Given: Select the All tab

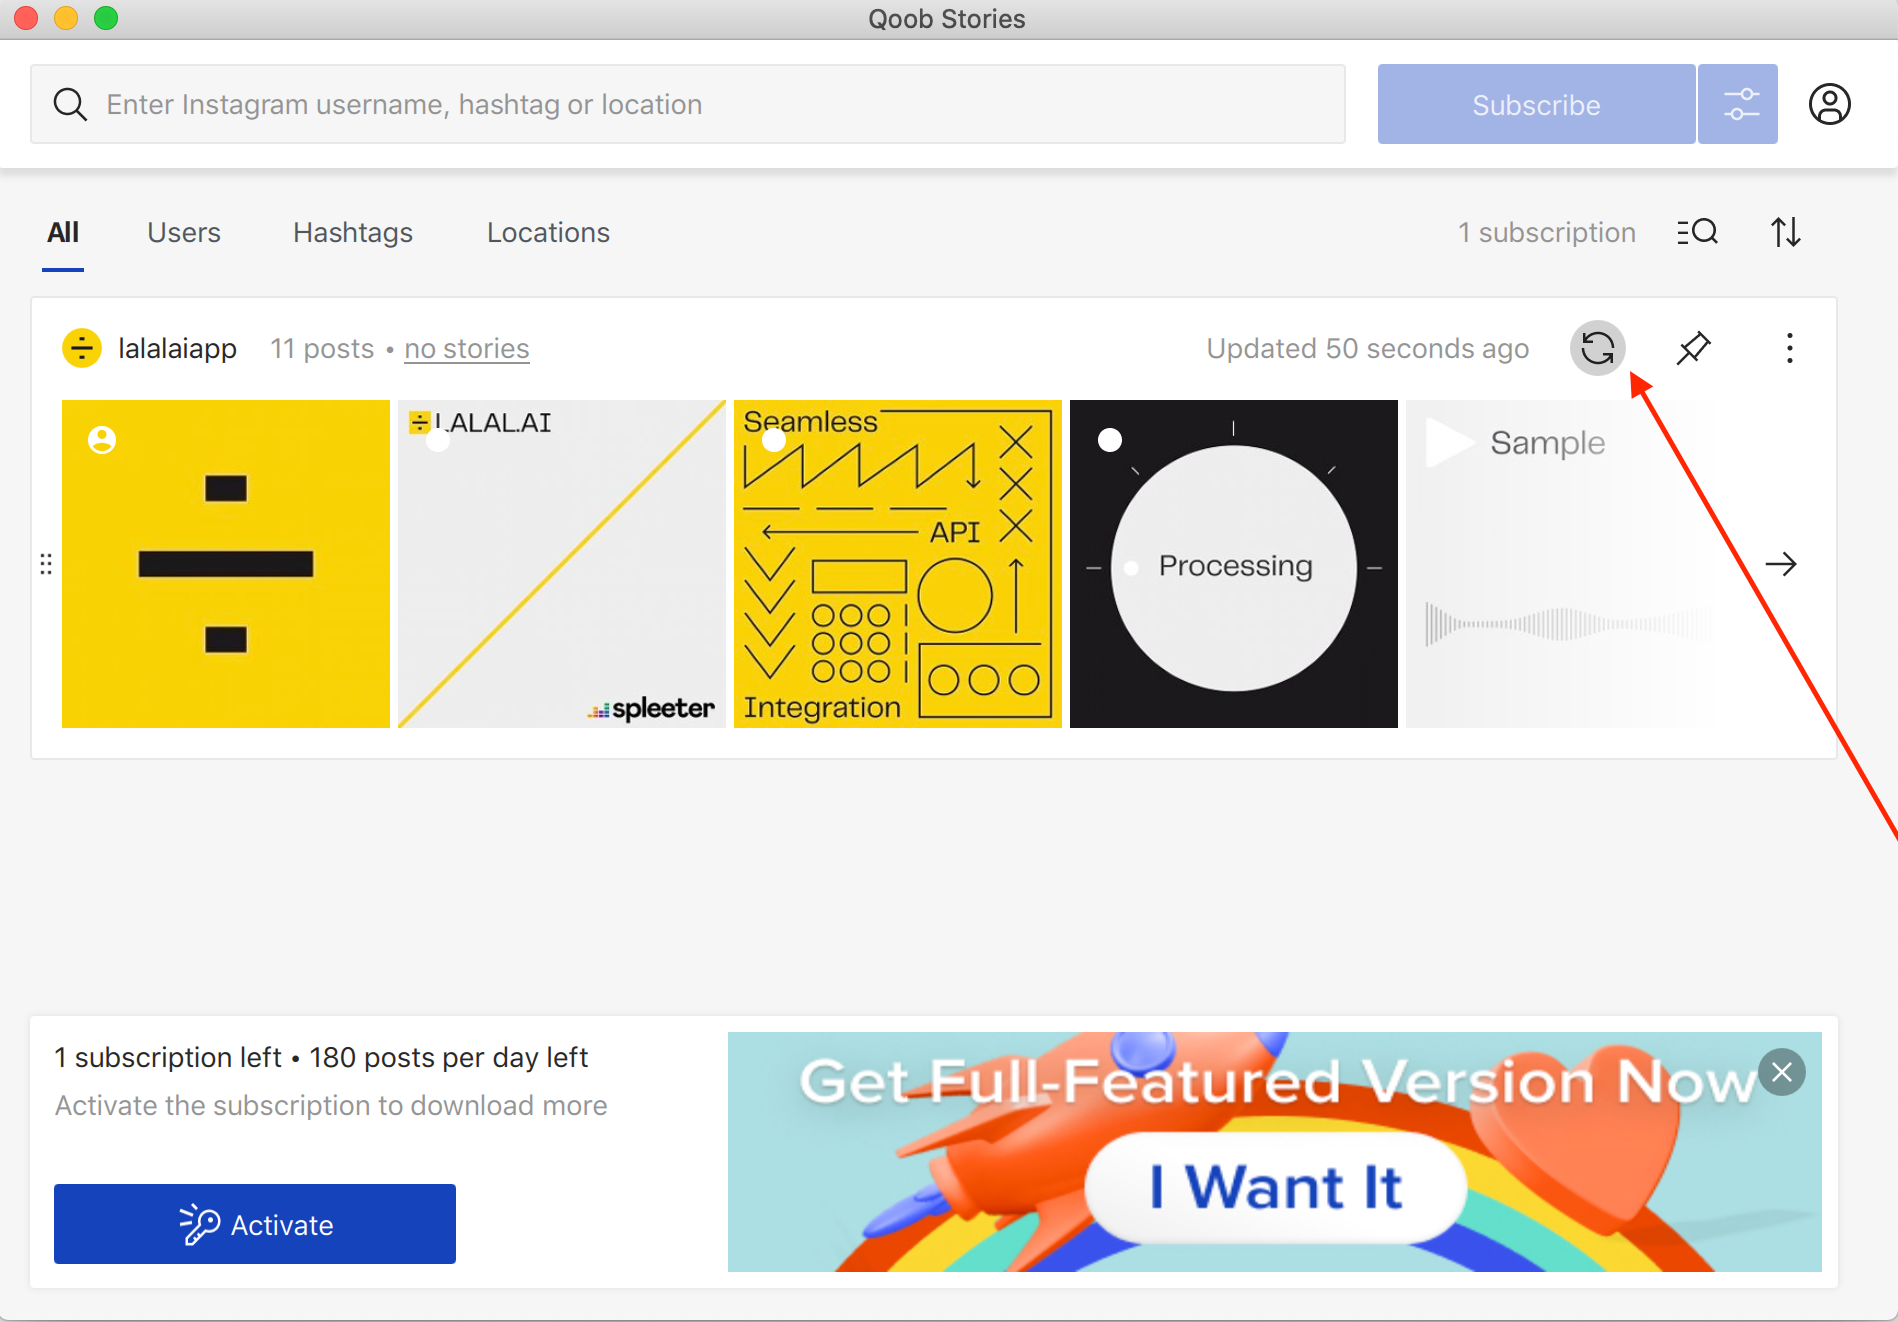Looking at the screenshot, I should pyautogui.click(x=62, y=232).
